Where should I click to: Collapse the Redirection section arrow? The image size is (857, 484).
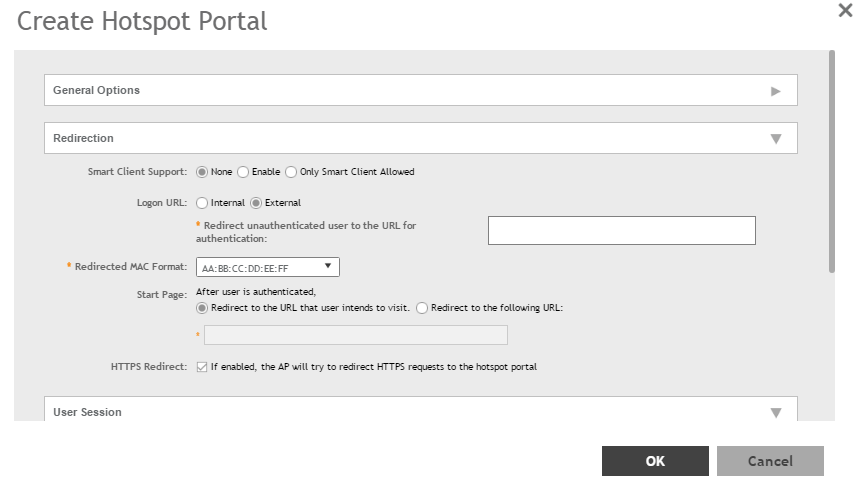coord(775,139)
